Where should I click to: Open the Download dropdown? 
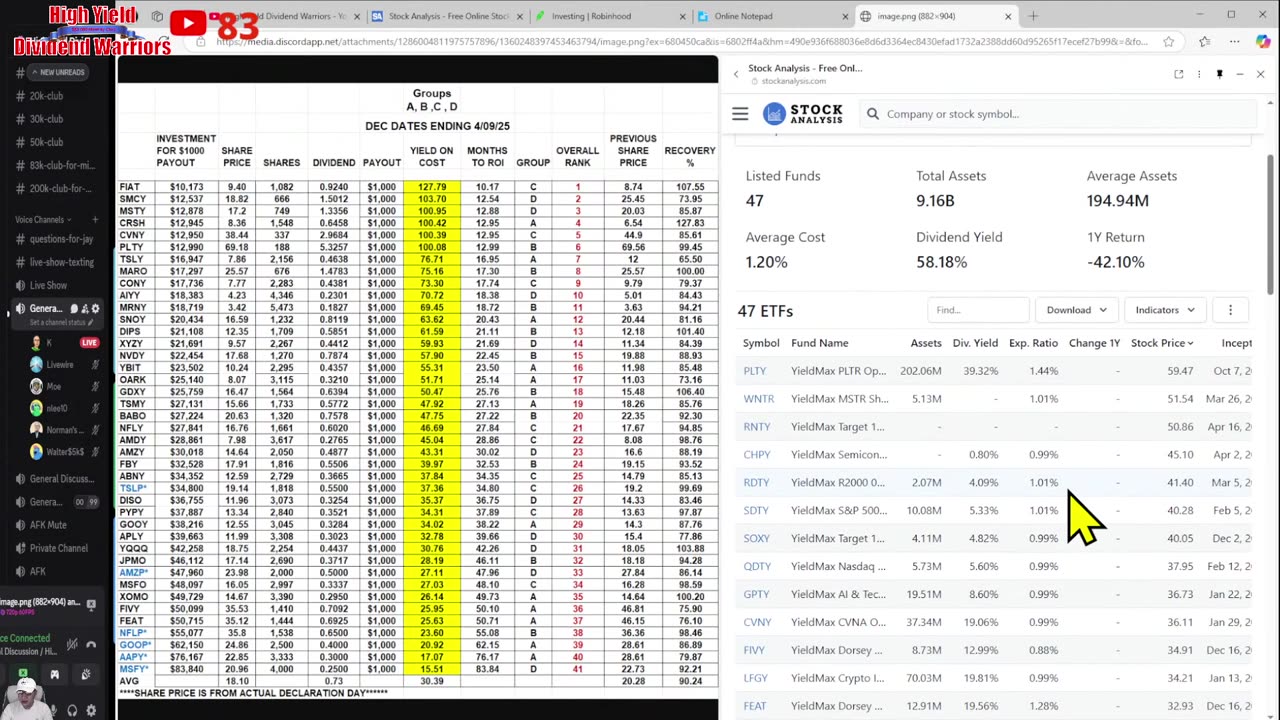click(x=1076, y=310)
